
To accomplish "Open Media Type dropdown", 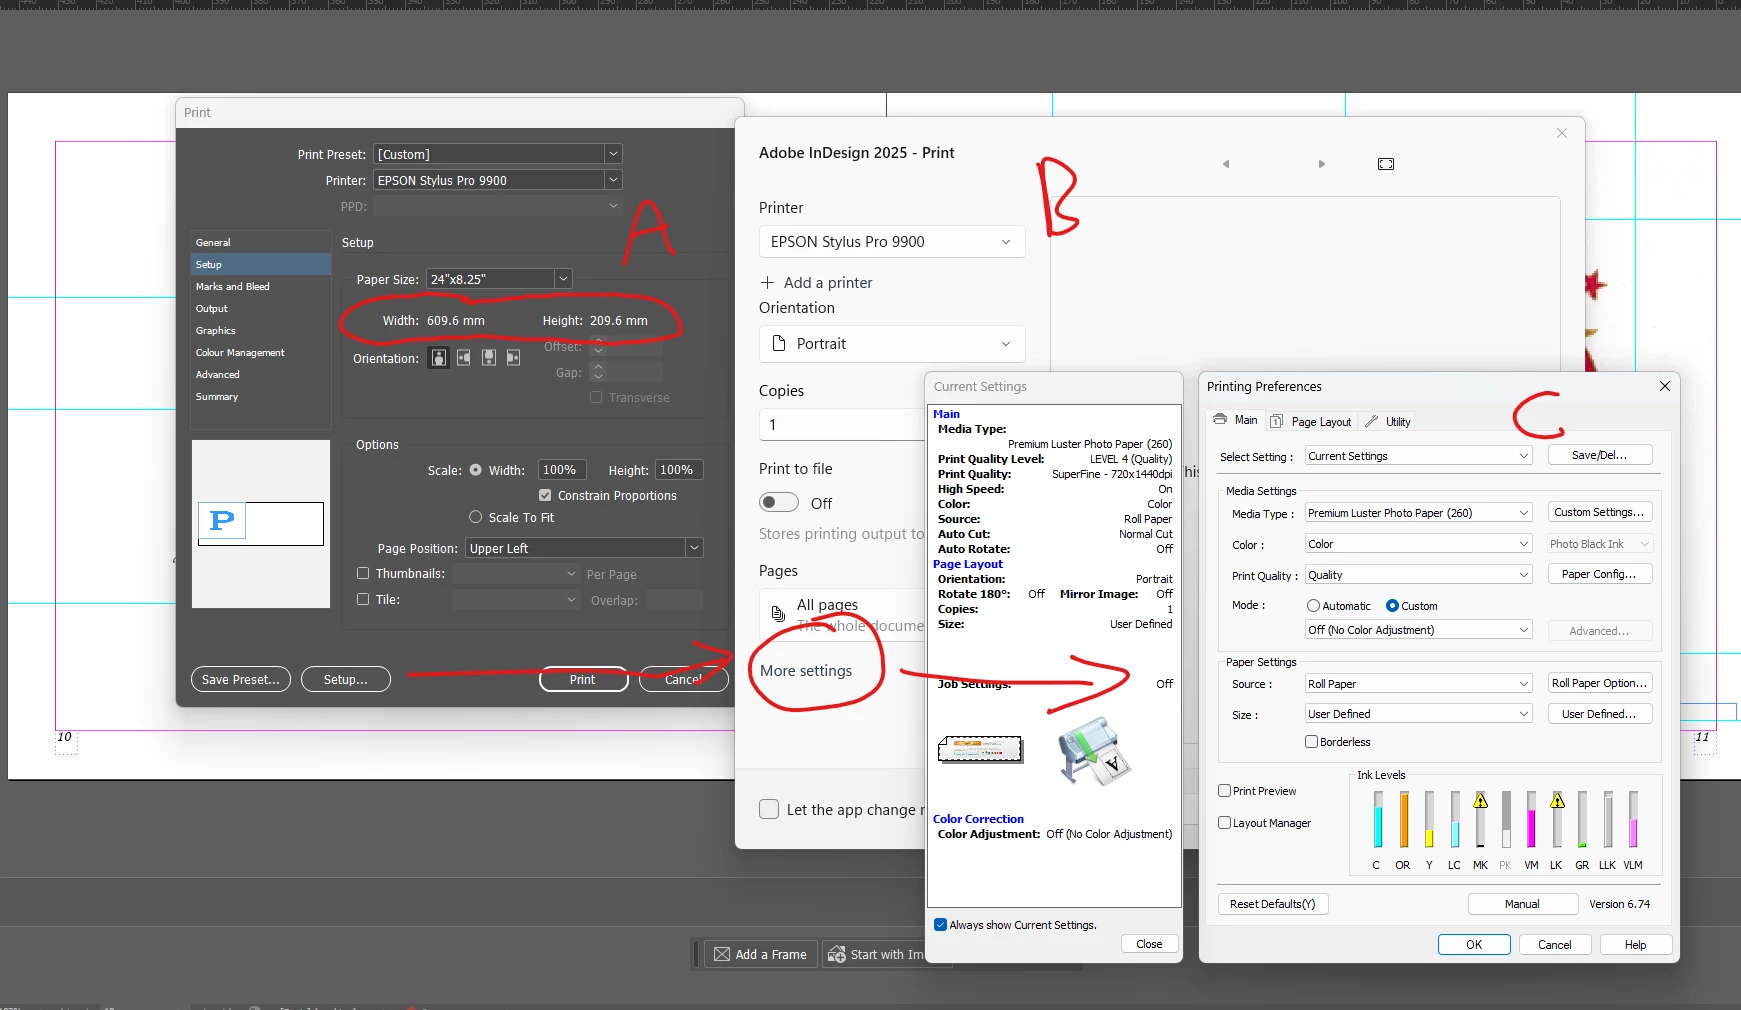I will (1418, 513).
